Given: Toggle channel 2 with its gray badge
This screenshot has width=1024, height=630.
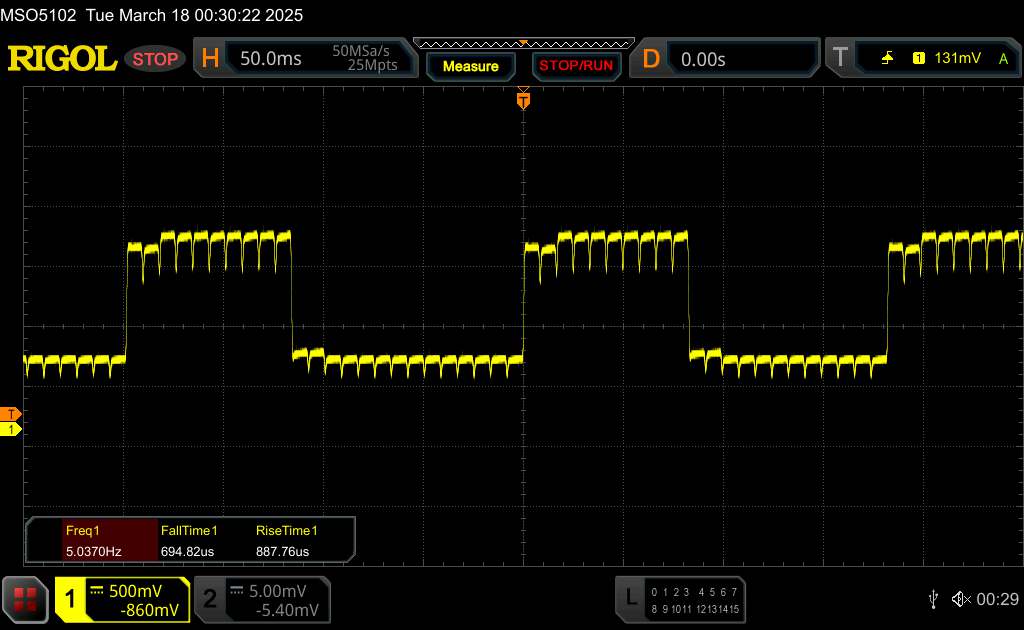Looking at the screenshot, I should [210, 599].
